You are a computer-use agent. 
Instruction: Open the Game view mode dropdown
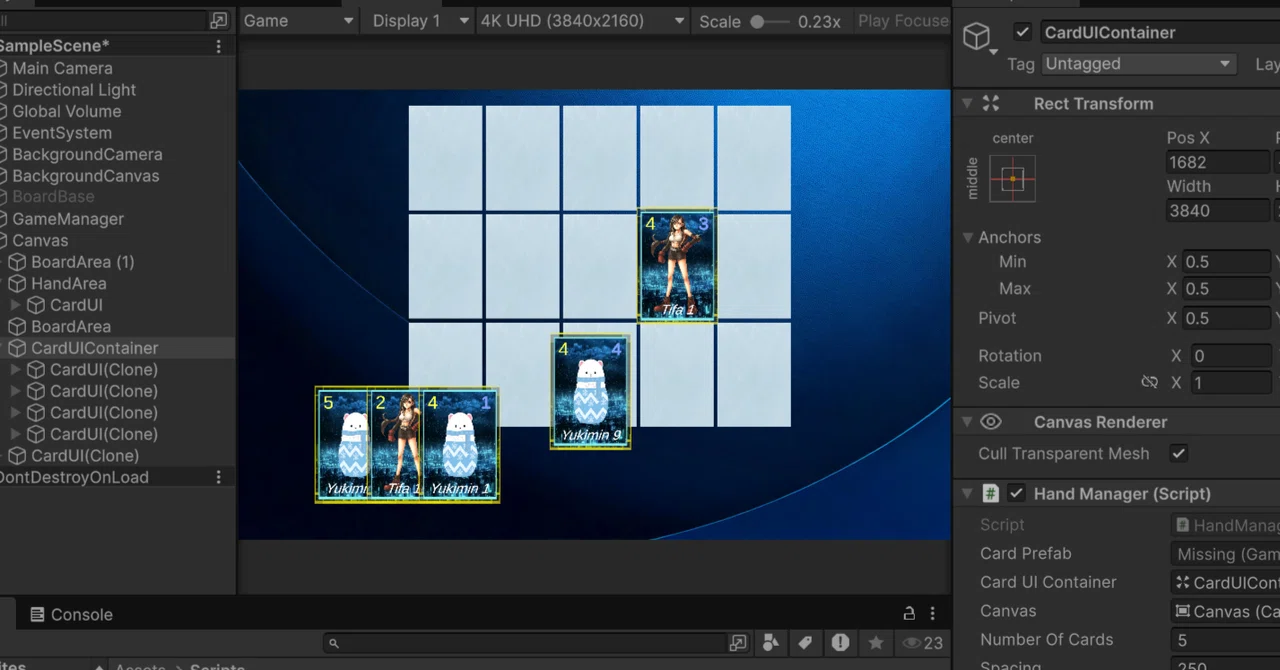tap(298, 20)
